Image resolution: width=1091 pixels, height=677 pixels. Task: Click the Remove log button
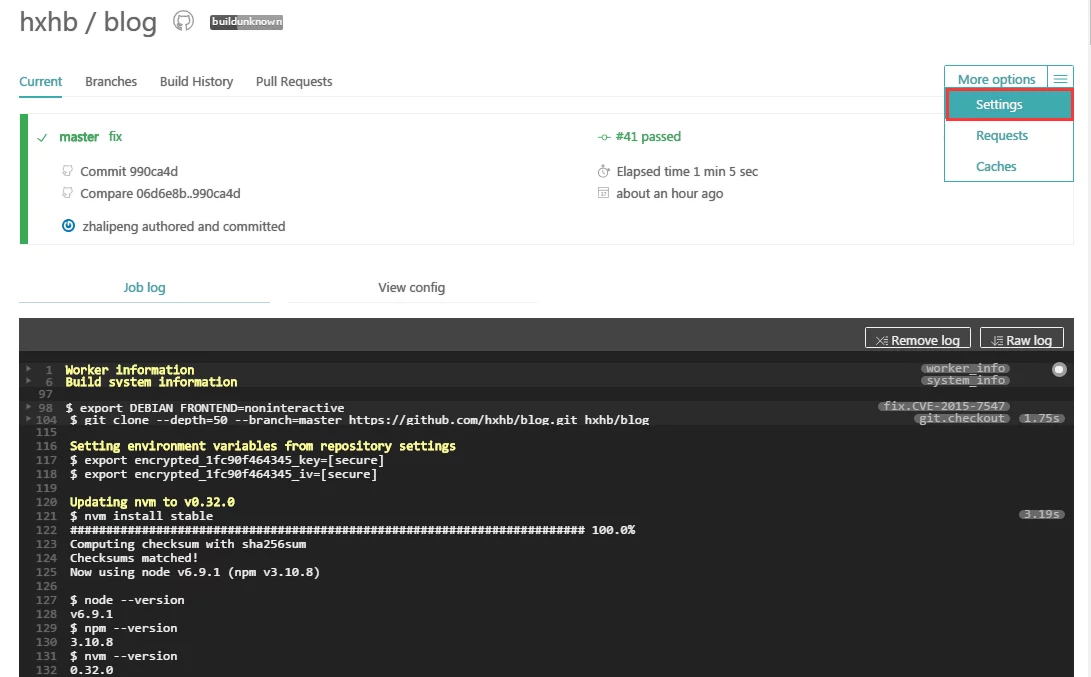pos(917,340)
